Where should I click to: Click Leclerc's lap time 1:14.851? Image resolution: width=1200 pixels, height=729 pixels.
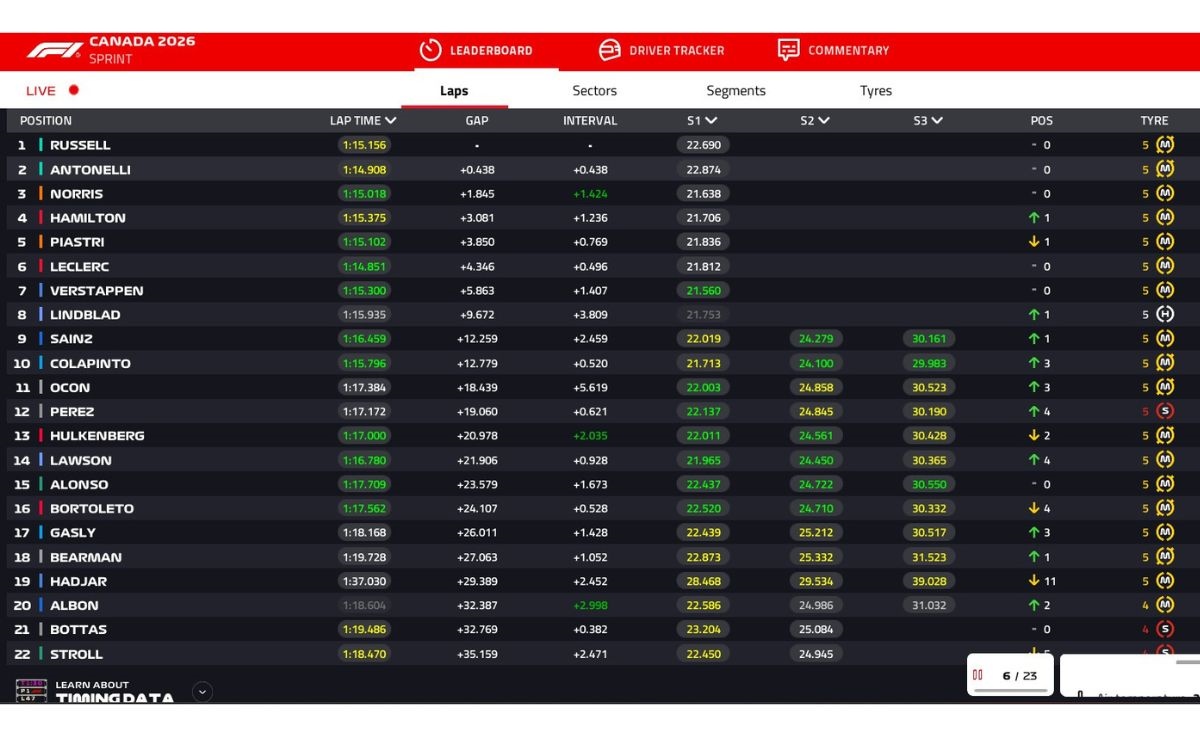363,267
